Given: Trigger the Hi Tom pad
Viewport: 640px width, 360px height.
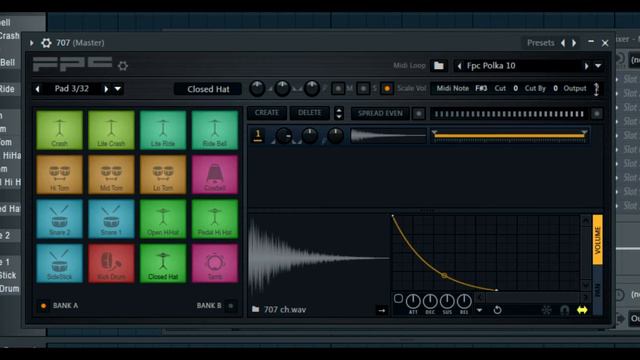Looking at the screenshot, I should coord(60,175).
